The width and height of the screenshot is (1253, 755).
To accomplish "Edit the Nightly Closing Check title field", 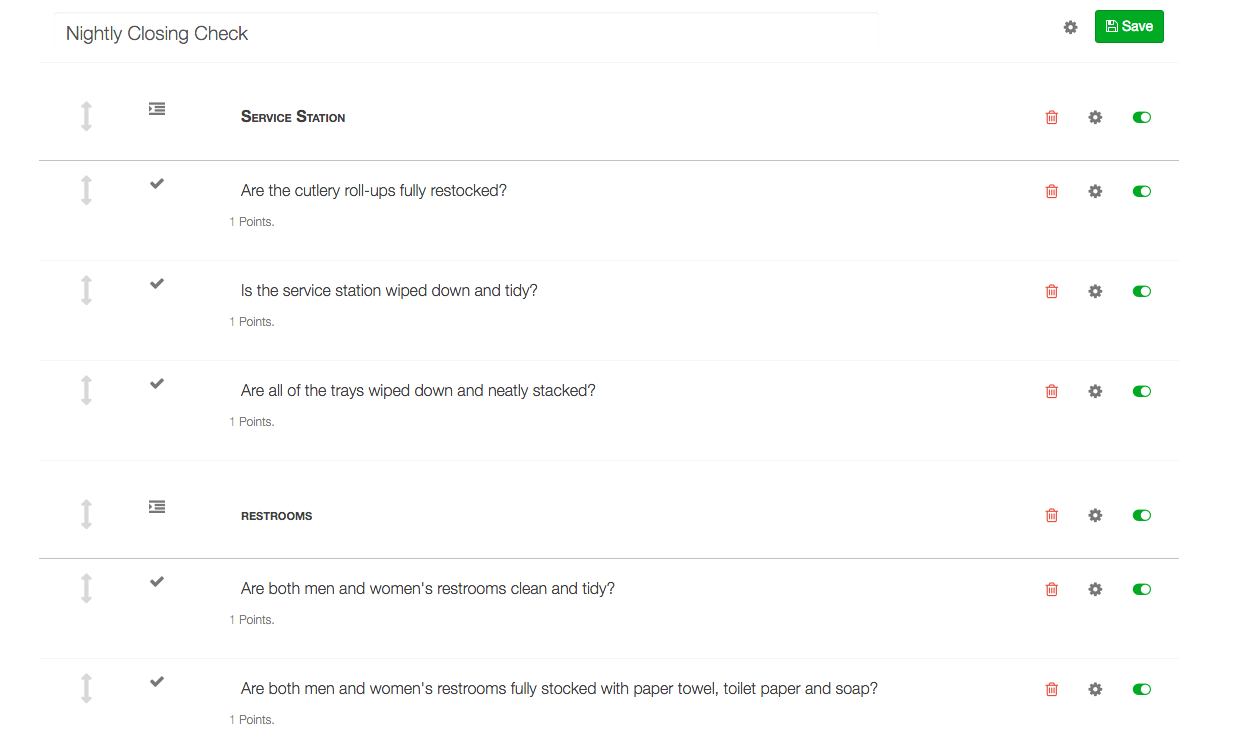I will coord(467,34).
